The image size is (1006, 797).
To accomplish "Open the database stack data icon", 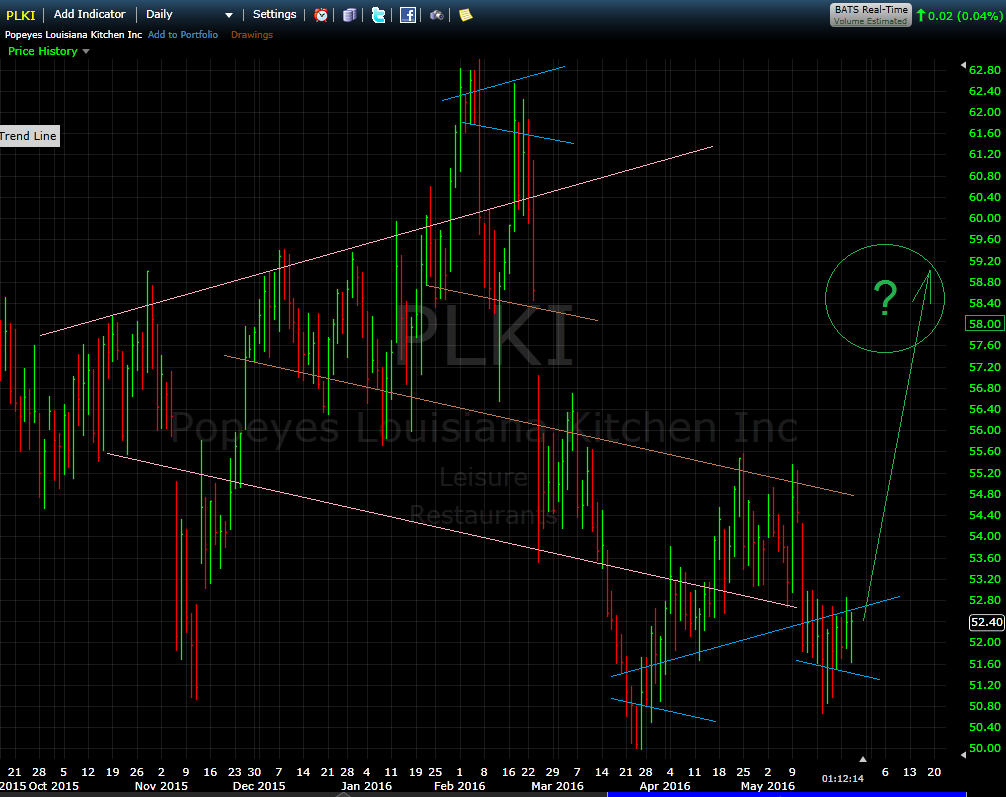I will tap(350, 15).
